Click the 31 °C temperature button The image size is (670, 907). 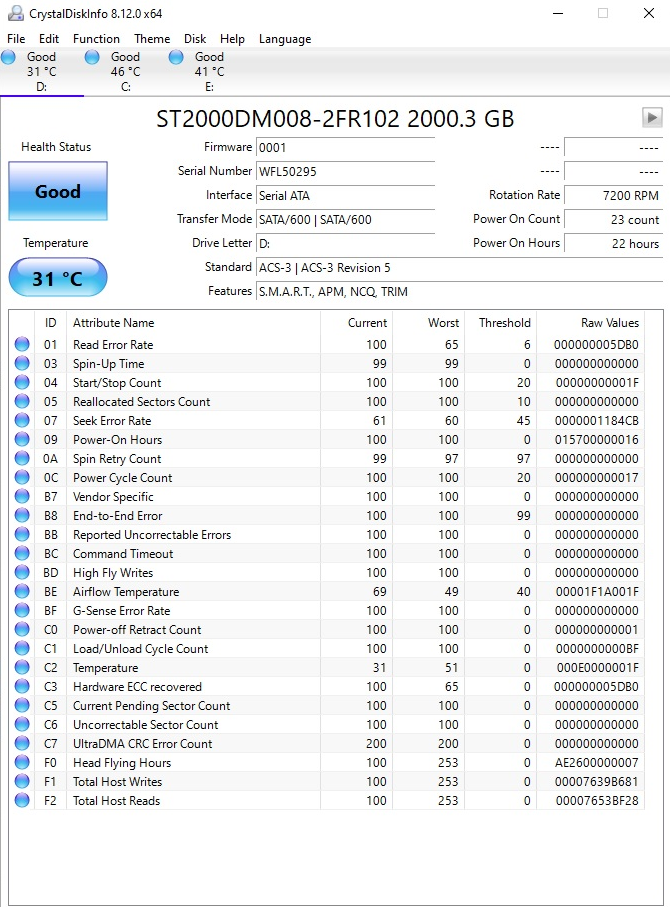pos(58,278)
